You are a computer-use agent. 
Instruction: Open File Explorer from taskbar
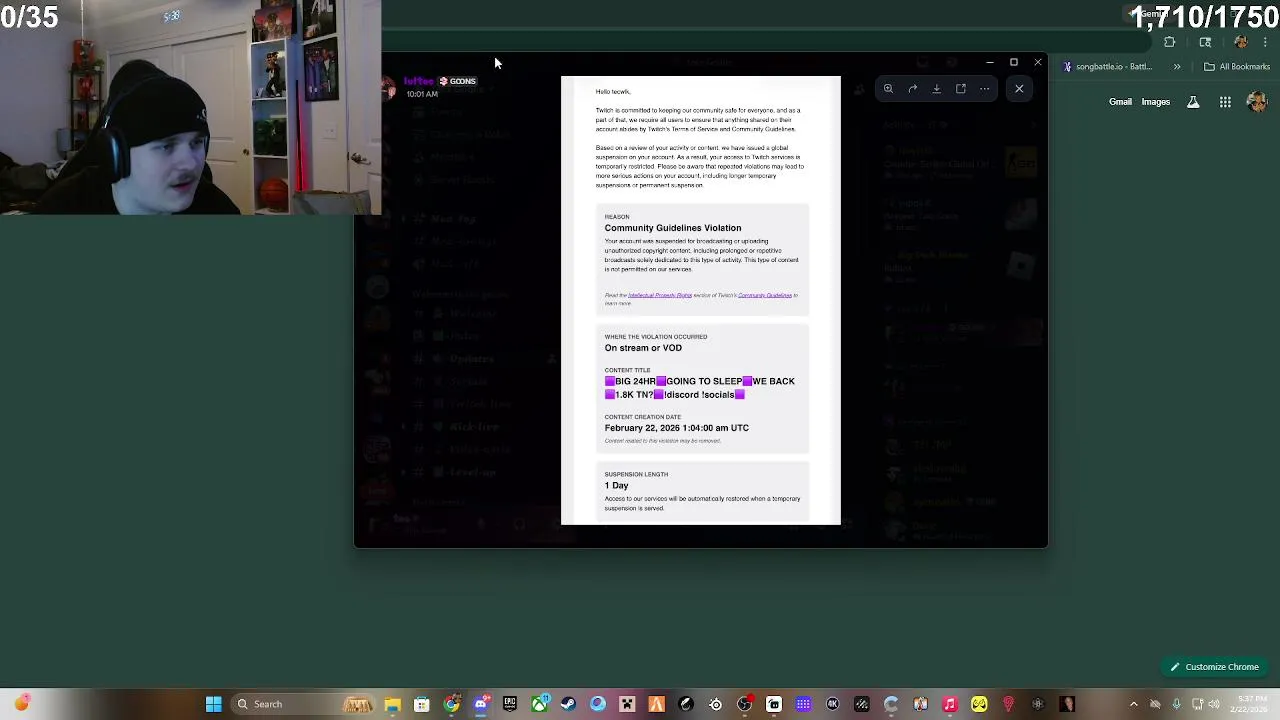[x=392, y=704]
